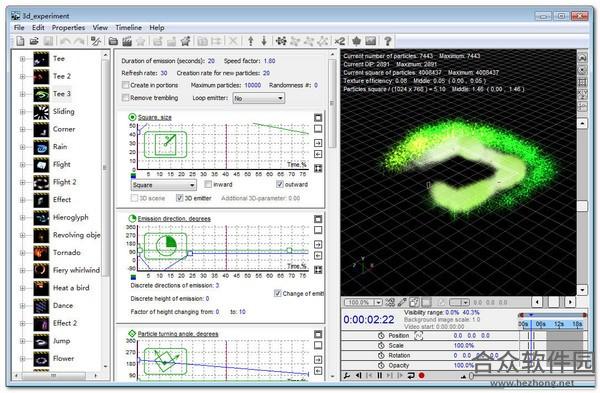Pause the preview playback
Image resolution: width=600 pixels, height=393 pixels.
(x=379, y=376)
